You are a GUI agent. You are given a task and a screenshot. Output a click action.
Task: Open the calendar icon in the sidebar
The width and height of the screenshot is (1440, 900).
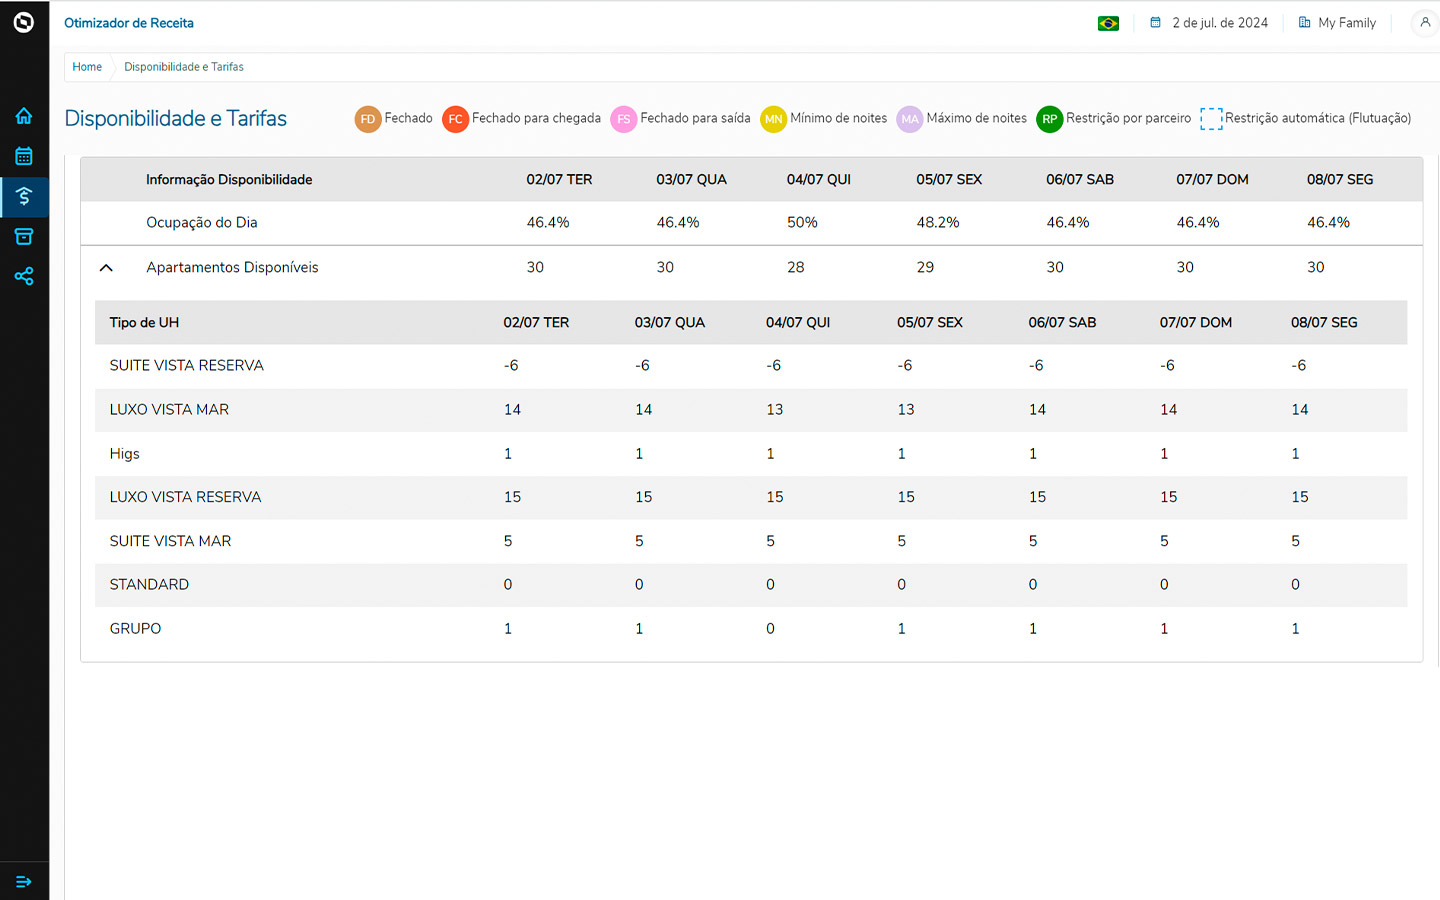(24, 156)
